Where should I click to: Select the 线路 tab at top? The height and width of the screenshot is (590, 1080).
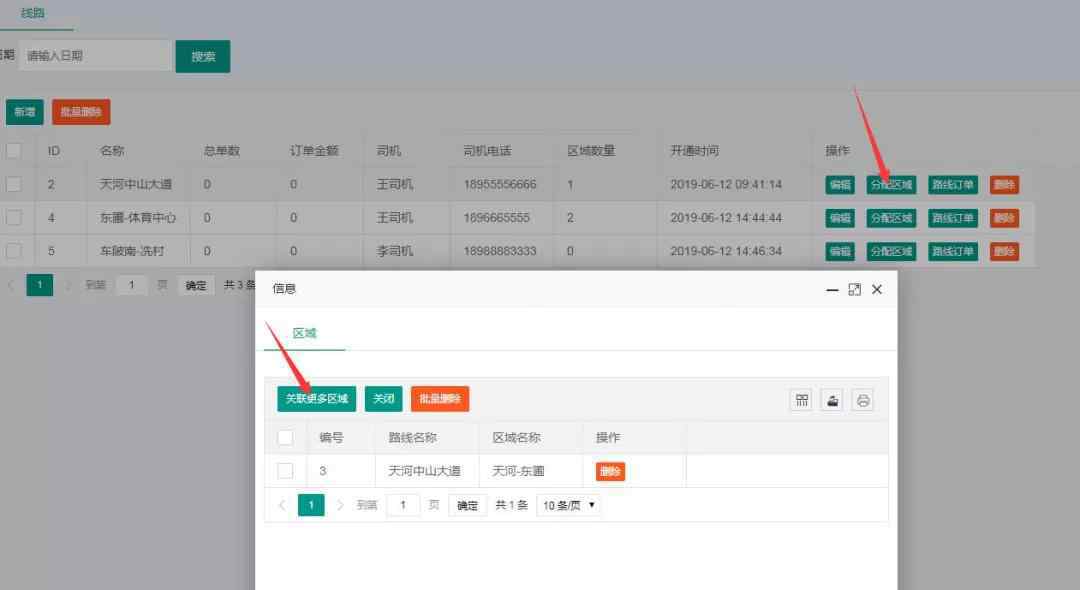pos(32,13)
